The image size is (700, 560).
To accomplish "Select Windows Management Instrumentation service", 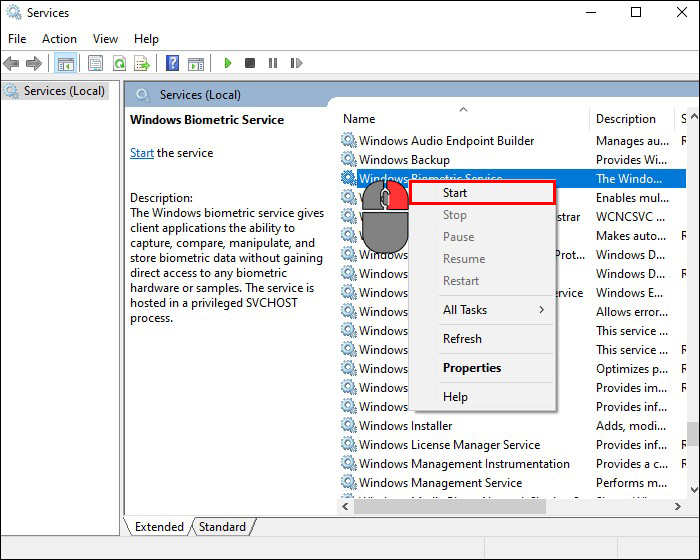I will (x=464, y=464).
